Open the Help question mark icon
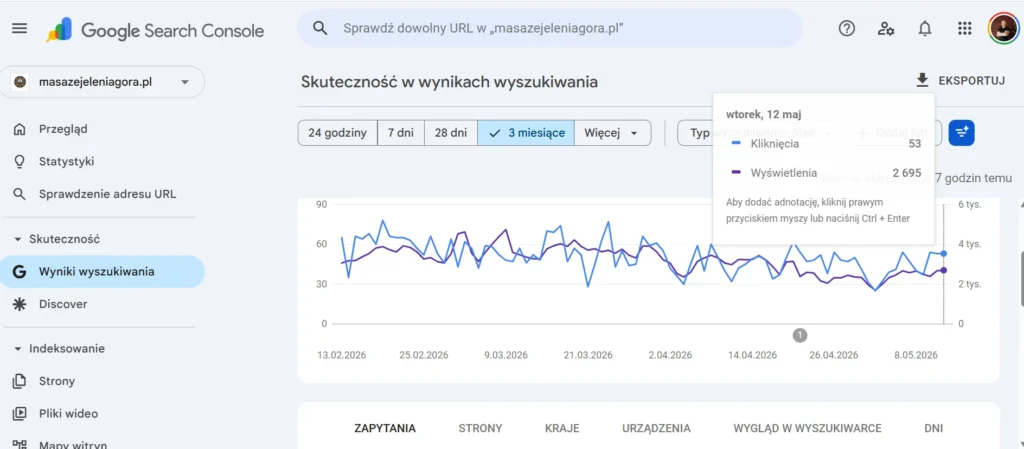 pos(847,29)
